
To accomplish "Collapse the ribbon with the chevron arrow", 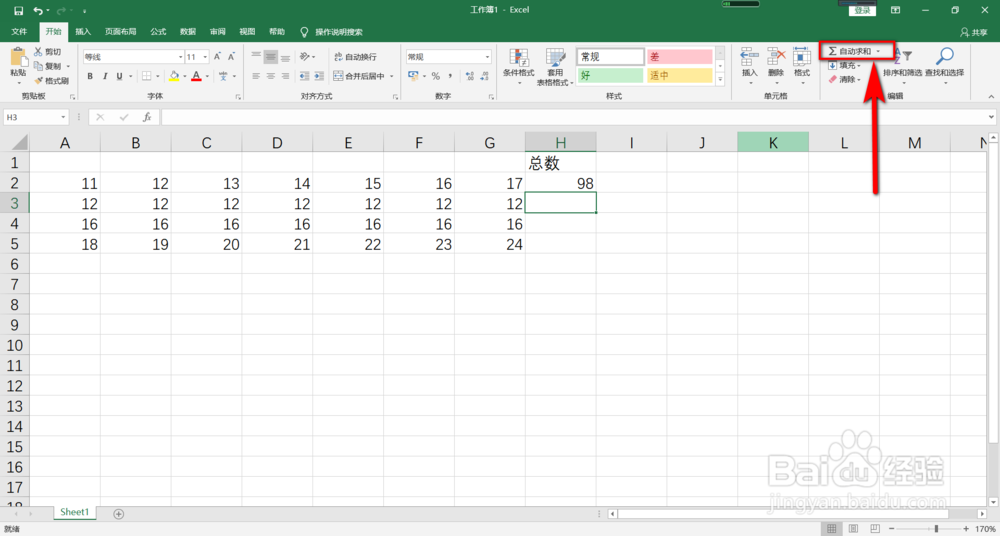I will [991, 96].
